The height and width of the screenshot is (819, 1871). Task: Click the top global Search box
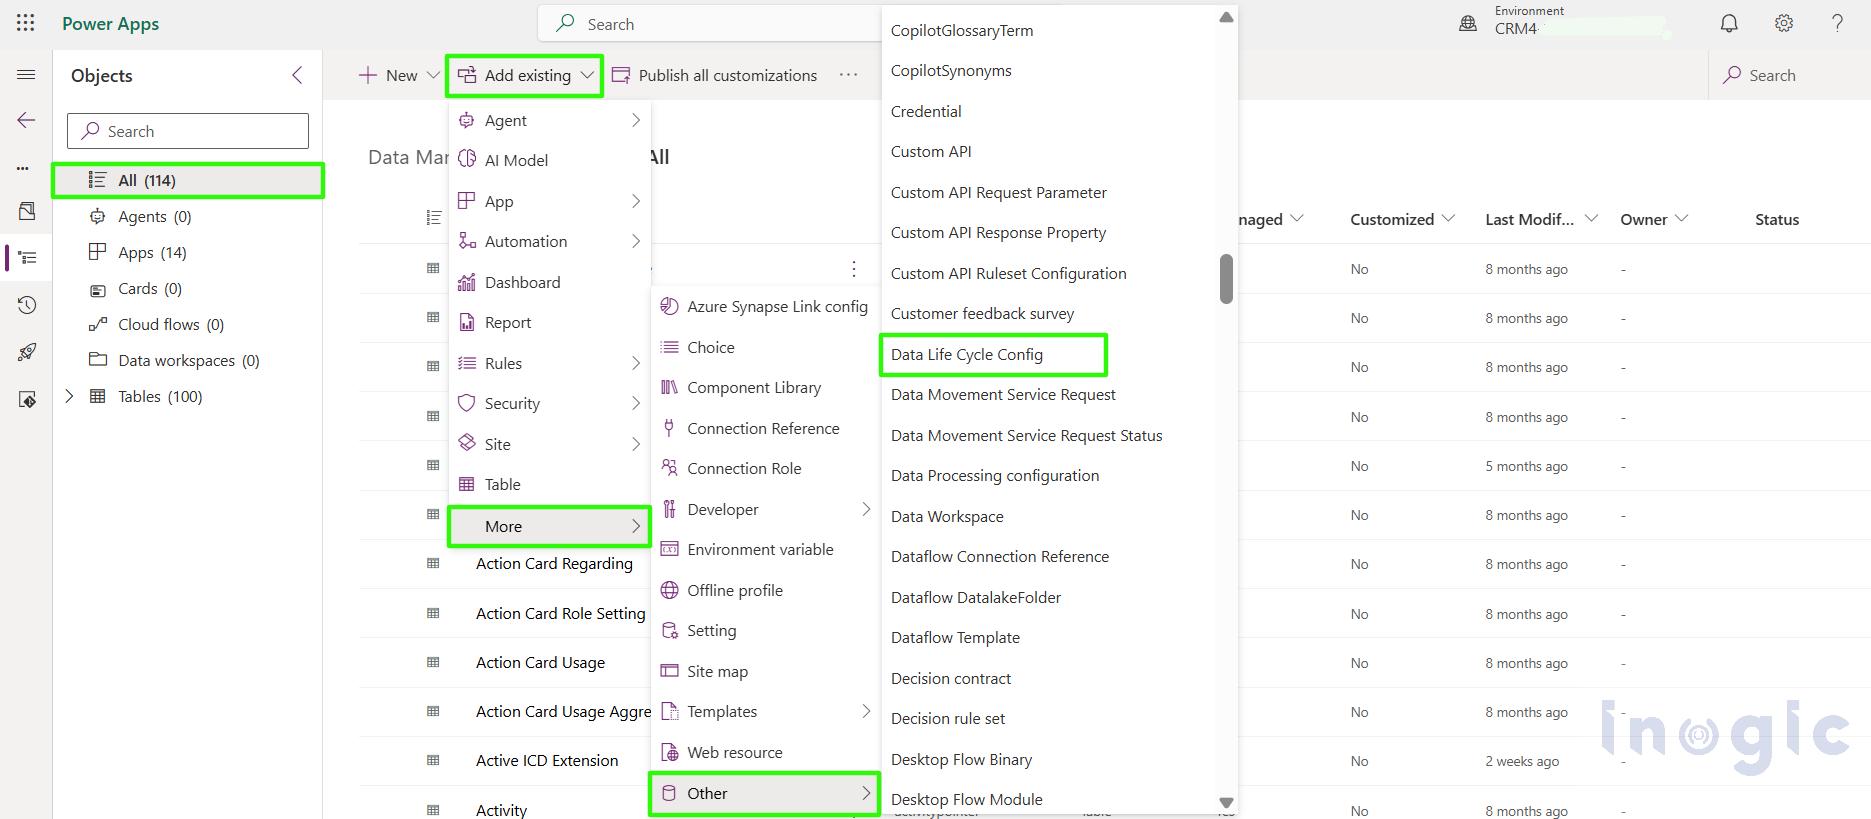point(710,24)
